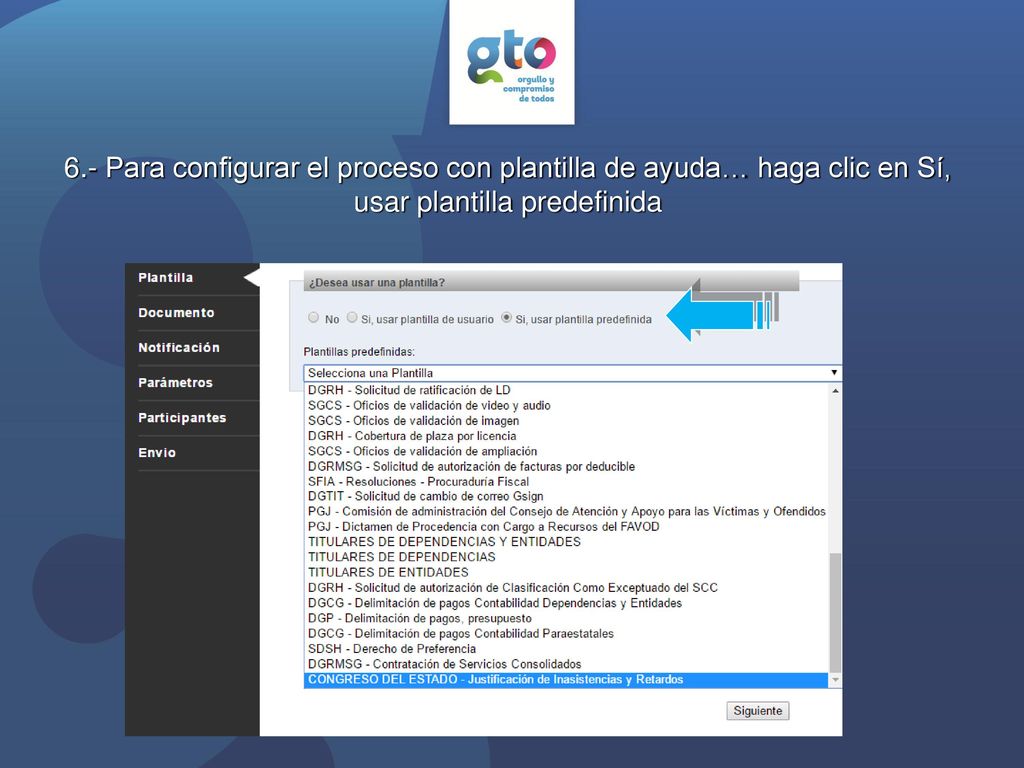Image resolution: width=1024 pixels, height=768 pixels.
Task: Select the 'TITULARES DE DEPENDENCIAS' option
Action: [x=566, y=557]
